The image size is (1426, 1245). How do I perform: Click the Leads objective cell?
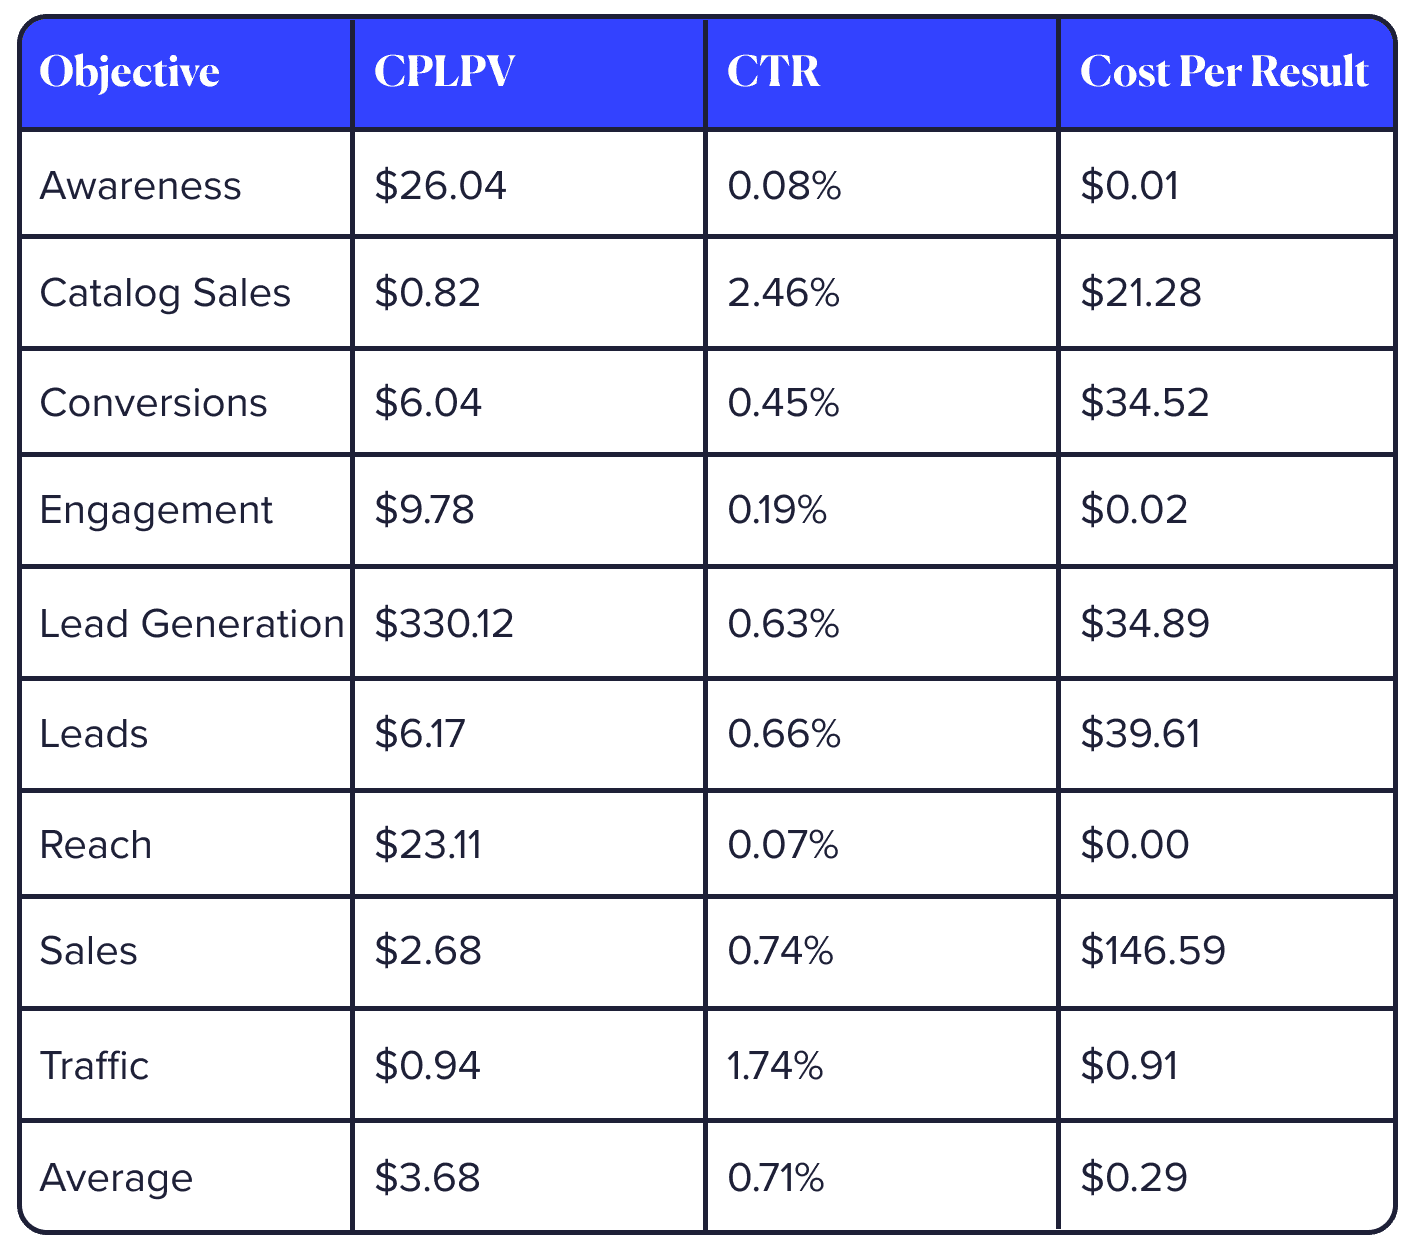point(94,734)
